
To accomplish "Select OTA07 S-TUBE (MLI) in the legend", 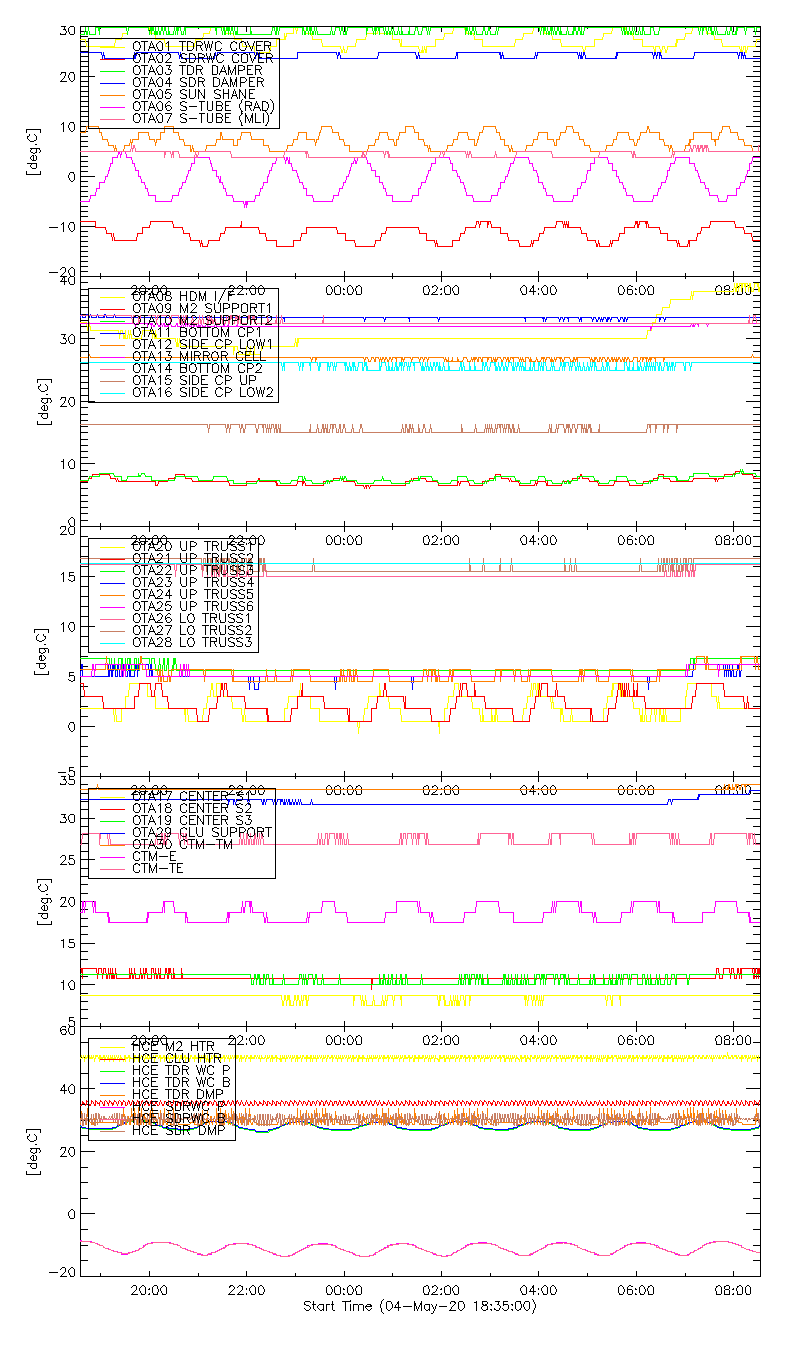I will (188, 118).
